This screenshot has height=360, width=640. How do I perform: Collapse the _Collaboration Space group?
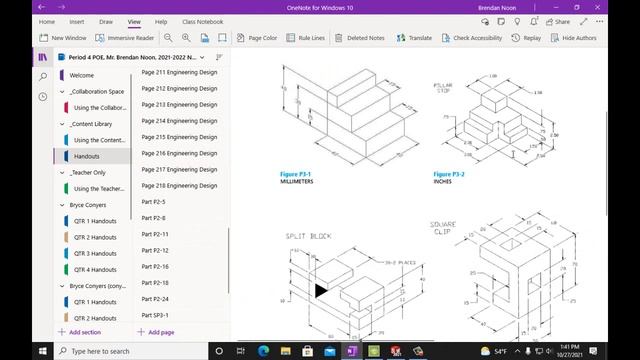pos(62,91)
